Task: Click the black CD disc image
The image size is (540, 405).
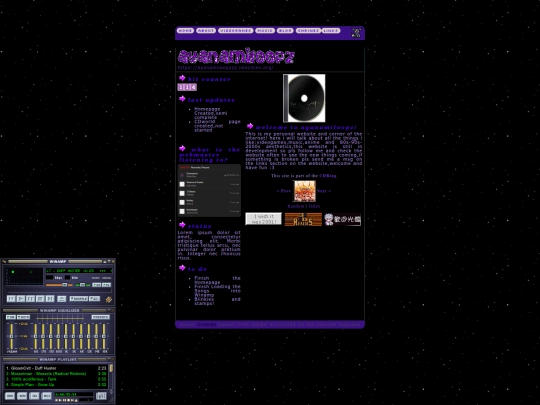Action: (304, 98)
